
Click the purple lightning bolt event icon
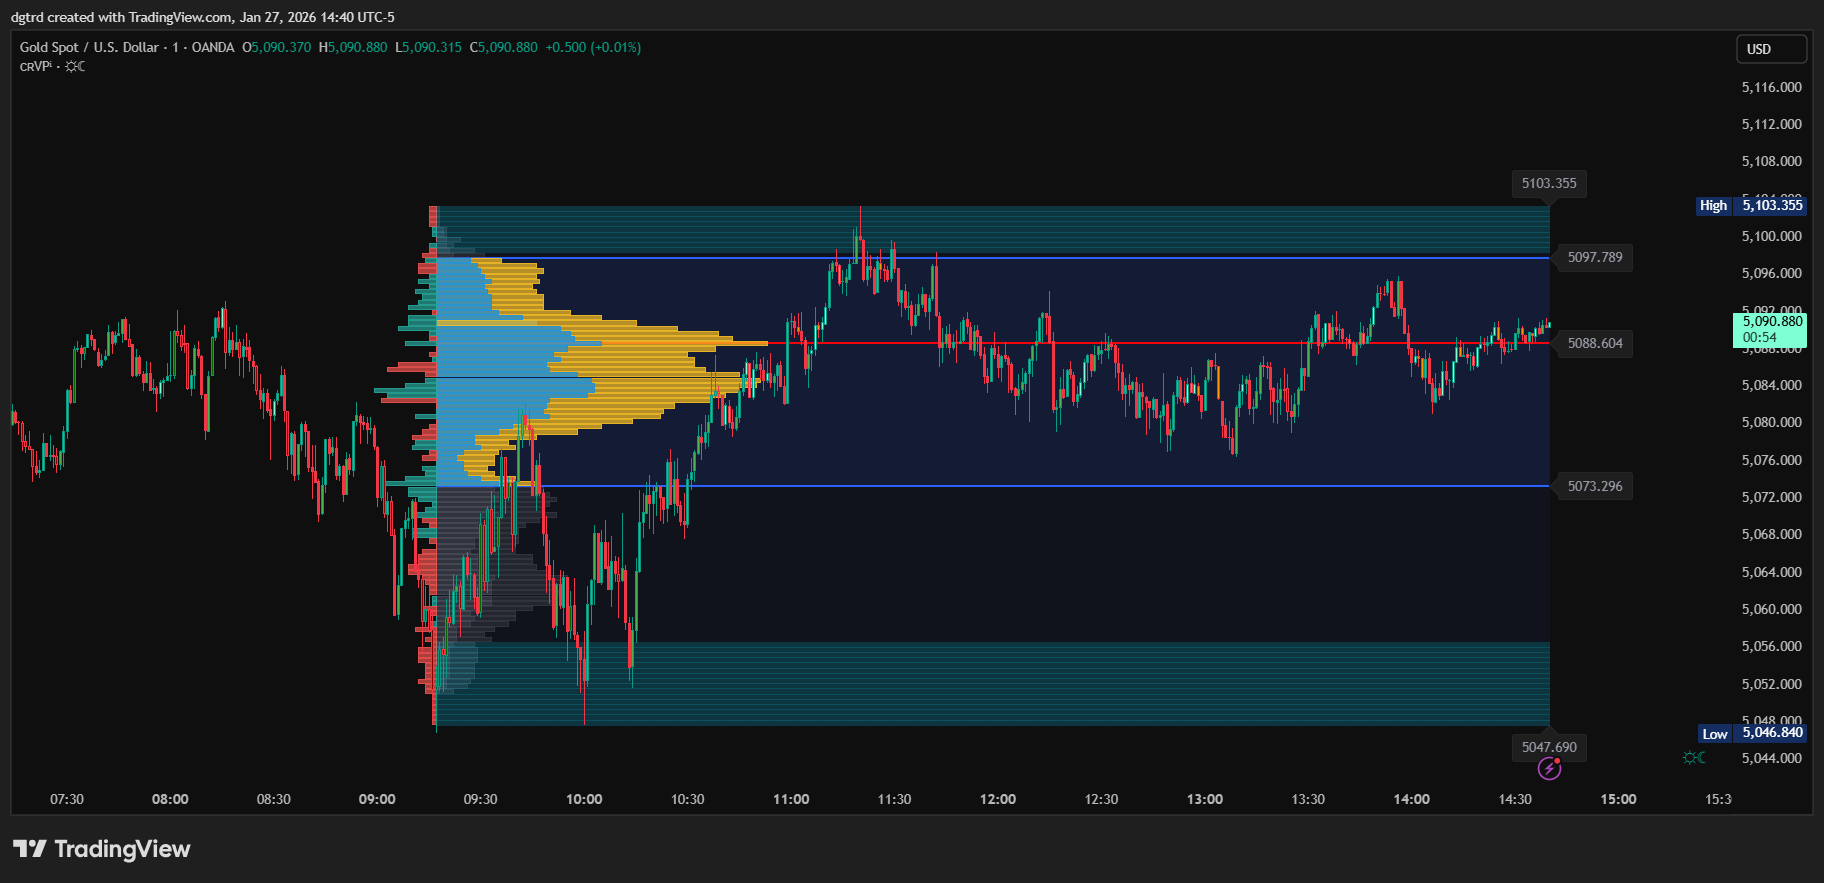1549,768
